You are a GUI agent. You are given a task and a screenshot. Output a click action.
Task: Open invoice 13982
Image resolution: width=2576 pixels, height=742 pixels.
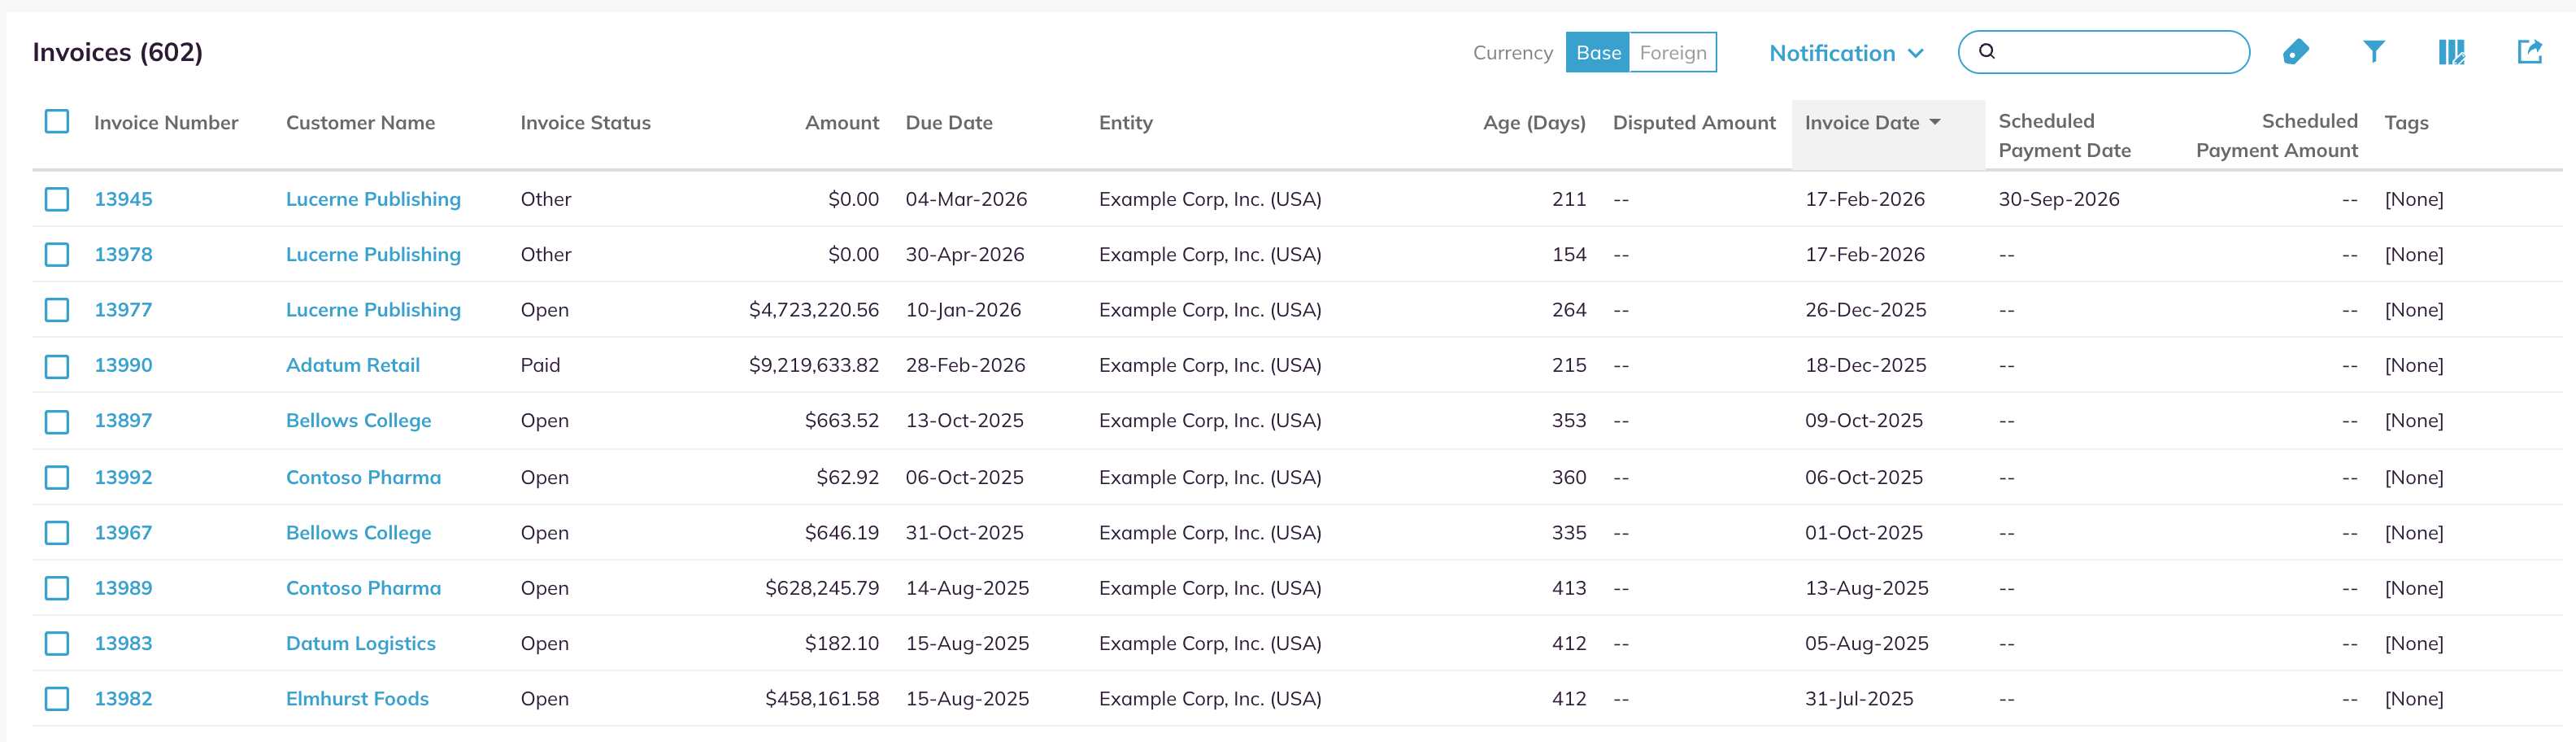click(123, 699)
